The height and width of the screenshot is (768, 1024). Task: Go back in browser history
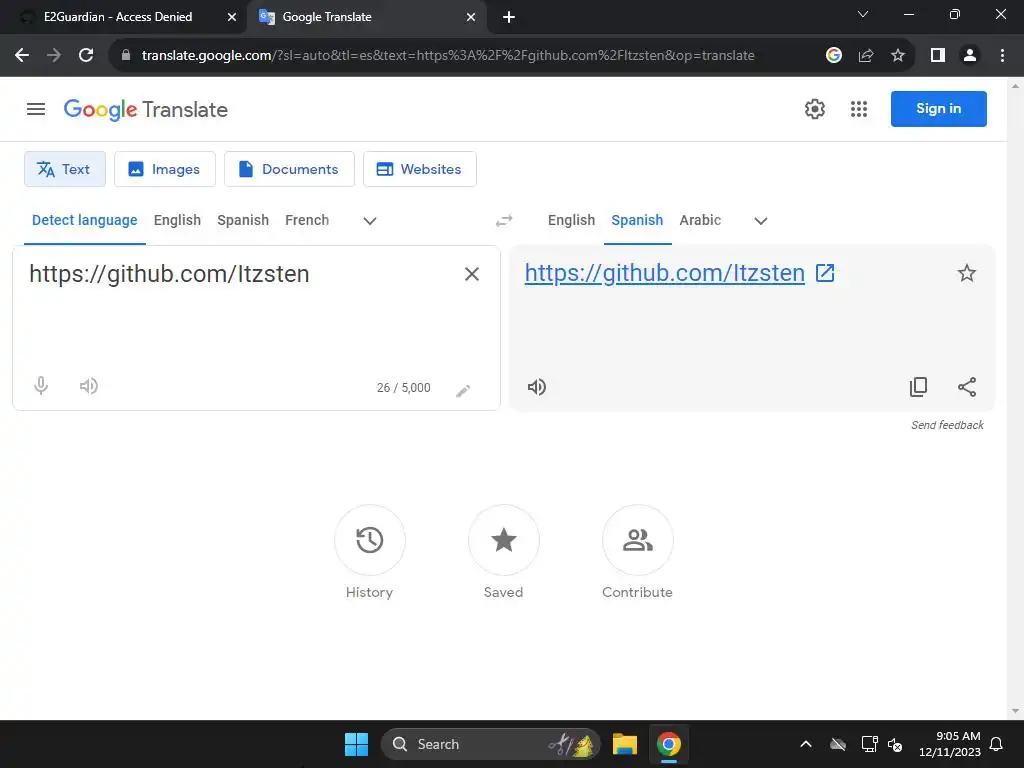click(x=22, y=56)
